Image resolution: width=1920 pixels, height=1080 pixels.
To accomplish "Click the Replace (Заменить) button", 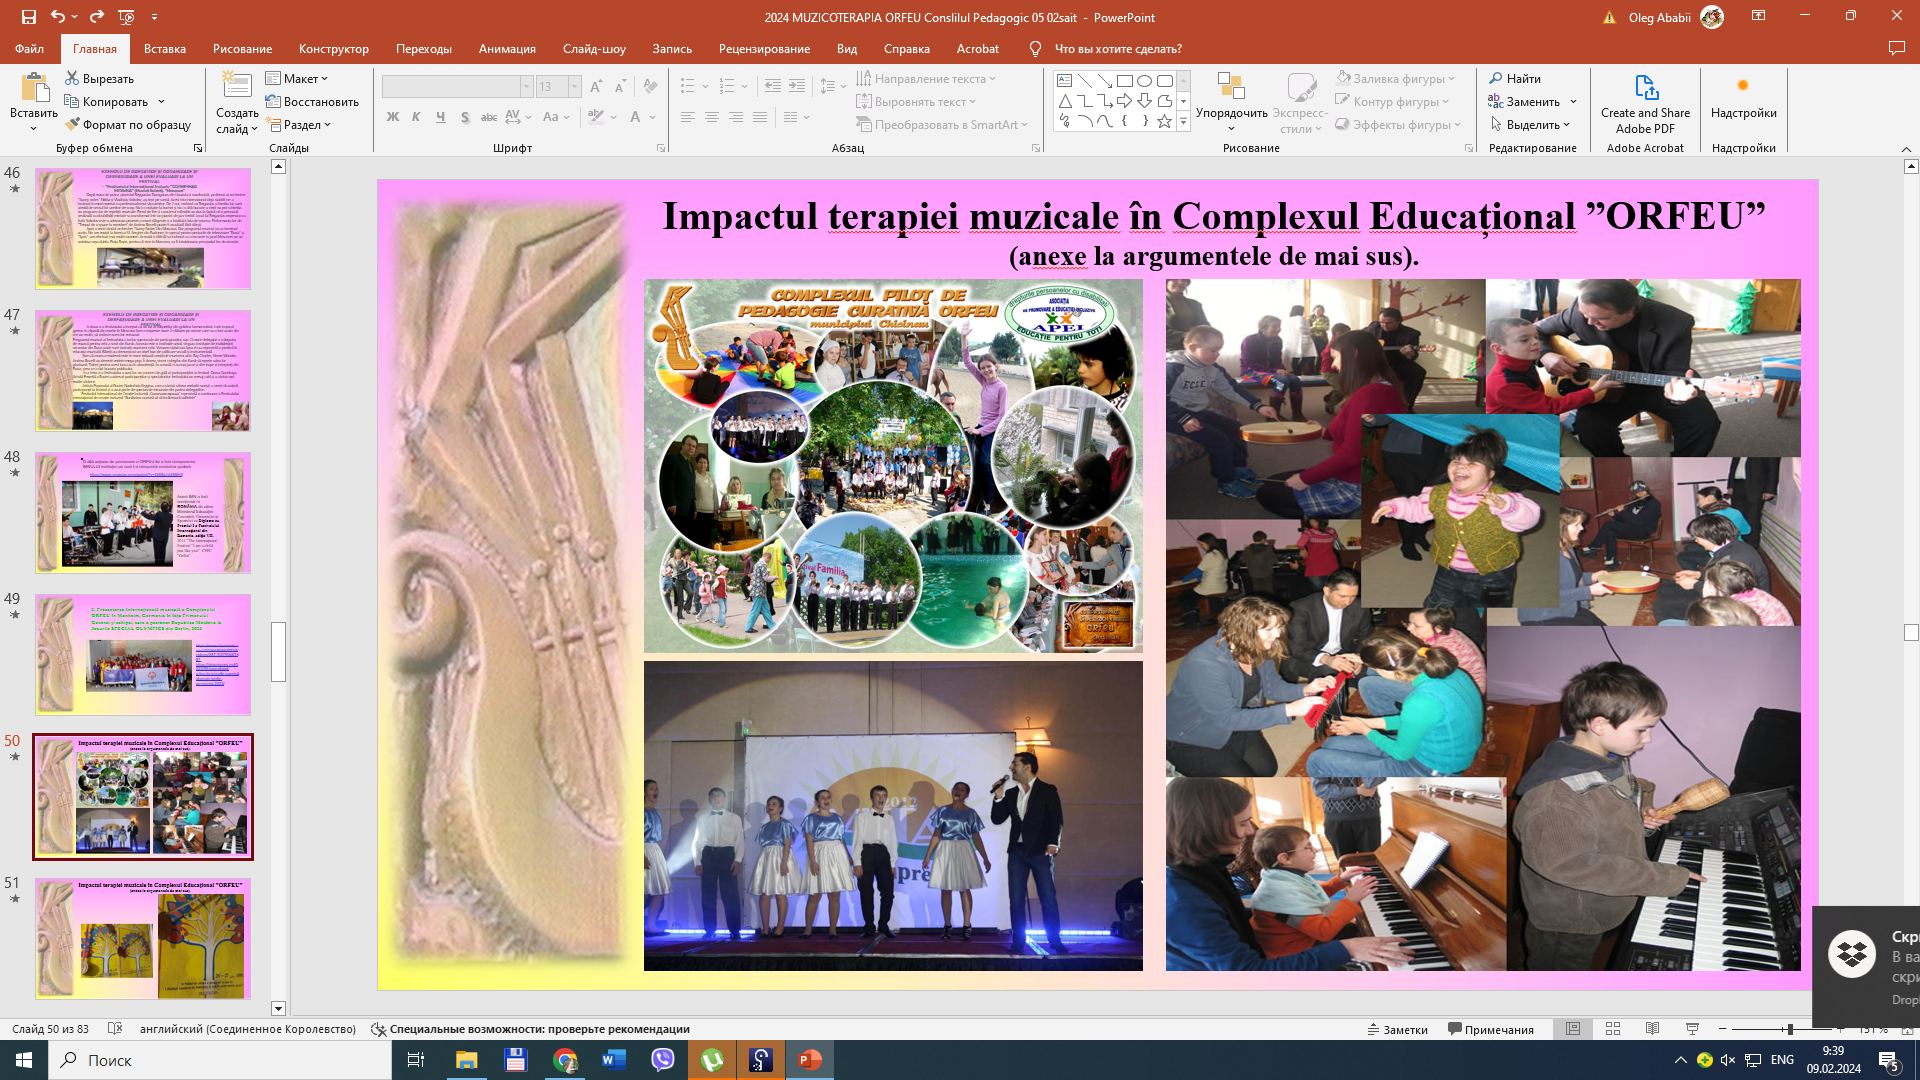I will point(1524,101).
